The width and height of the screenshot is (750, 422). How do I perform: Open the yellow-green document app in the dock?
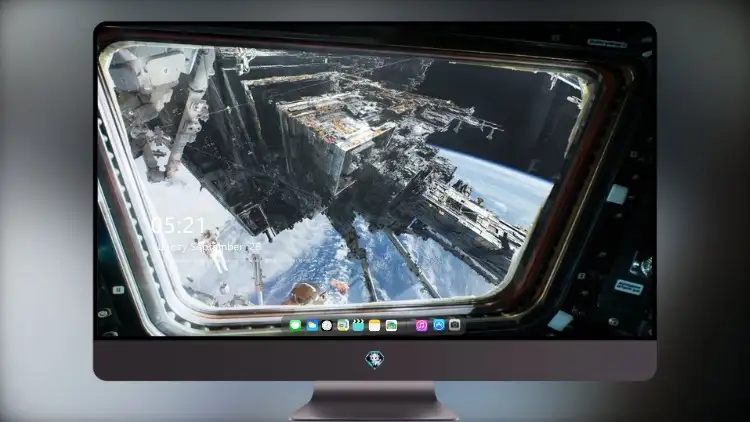(343, 325)
